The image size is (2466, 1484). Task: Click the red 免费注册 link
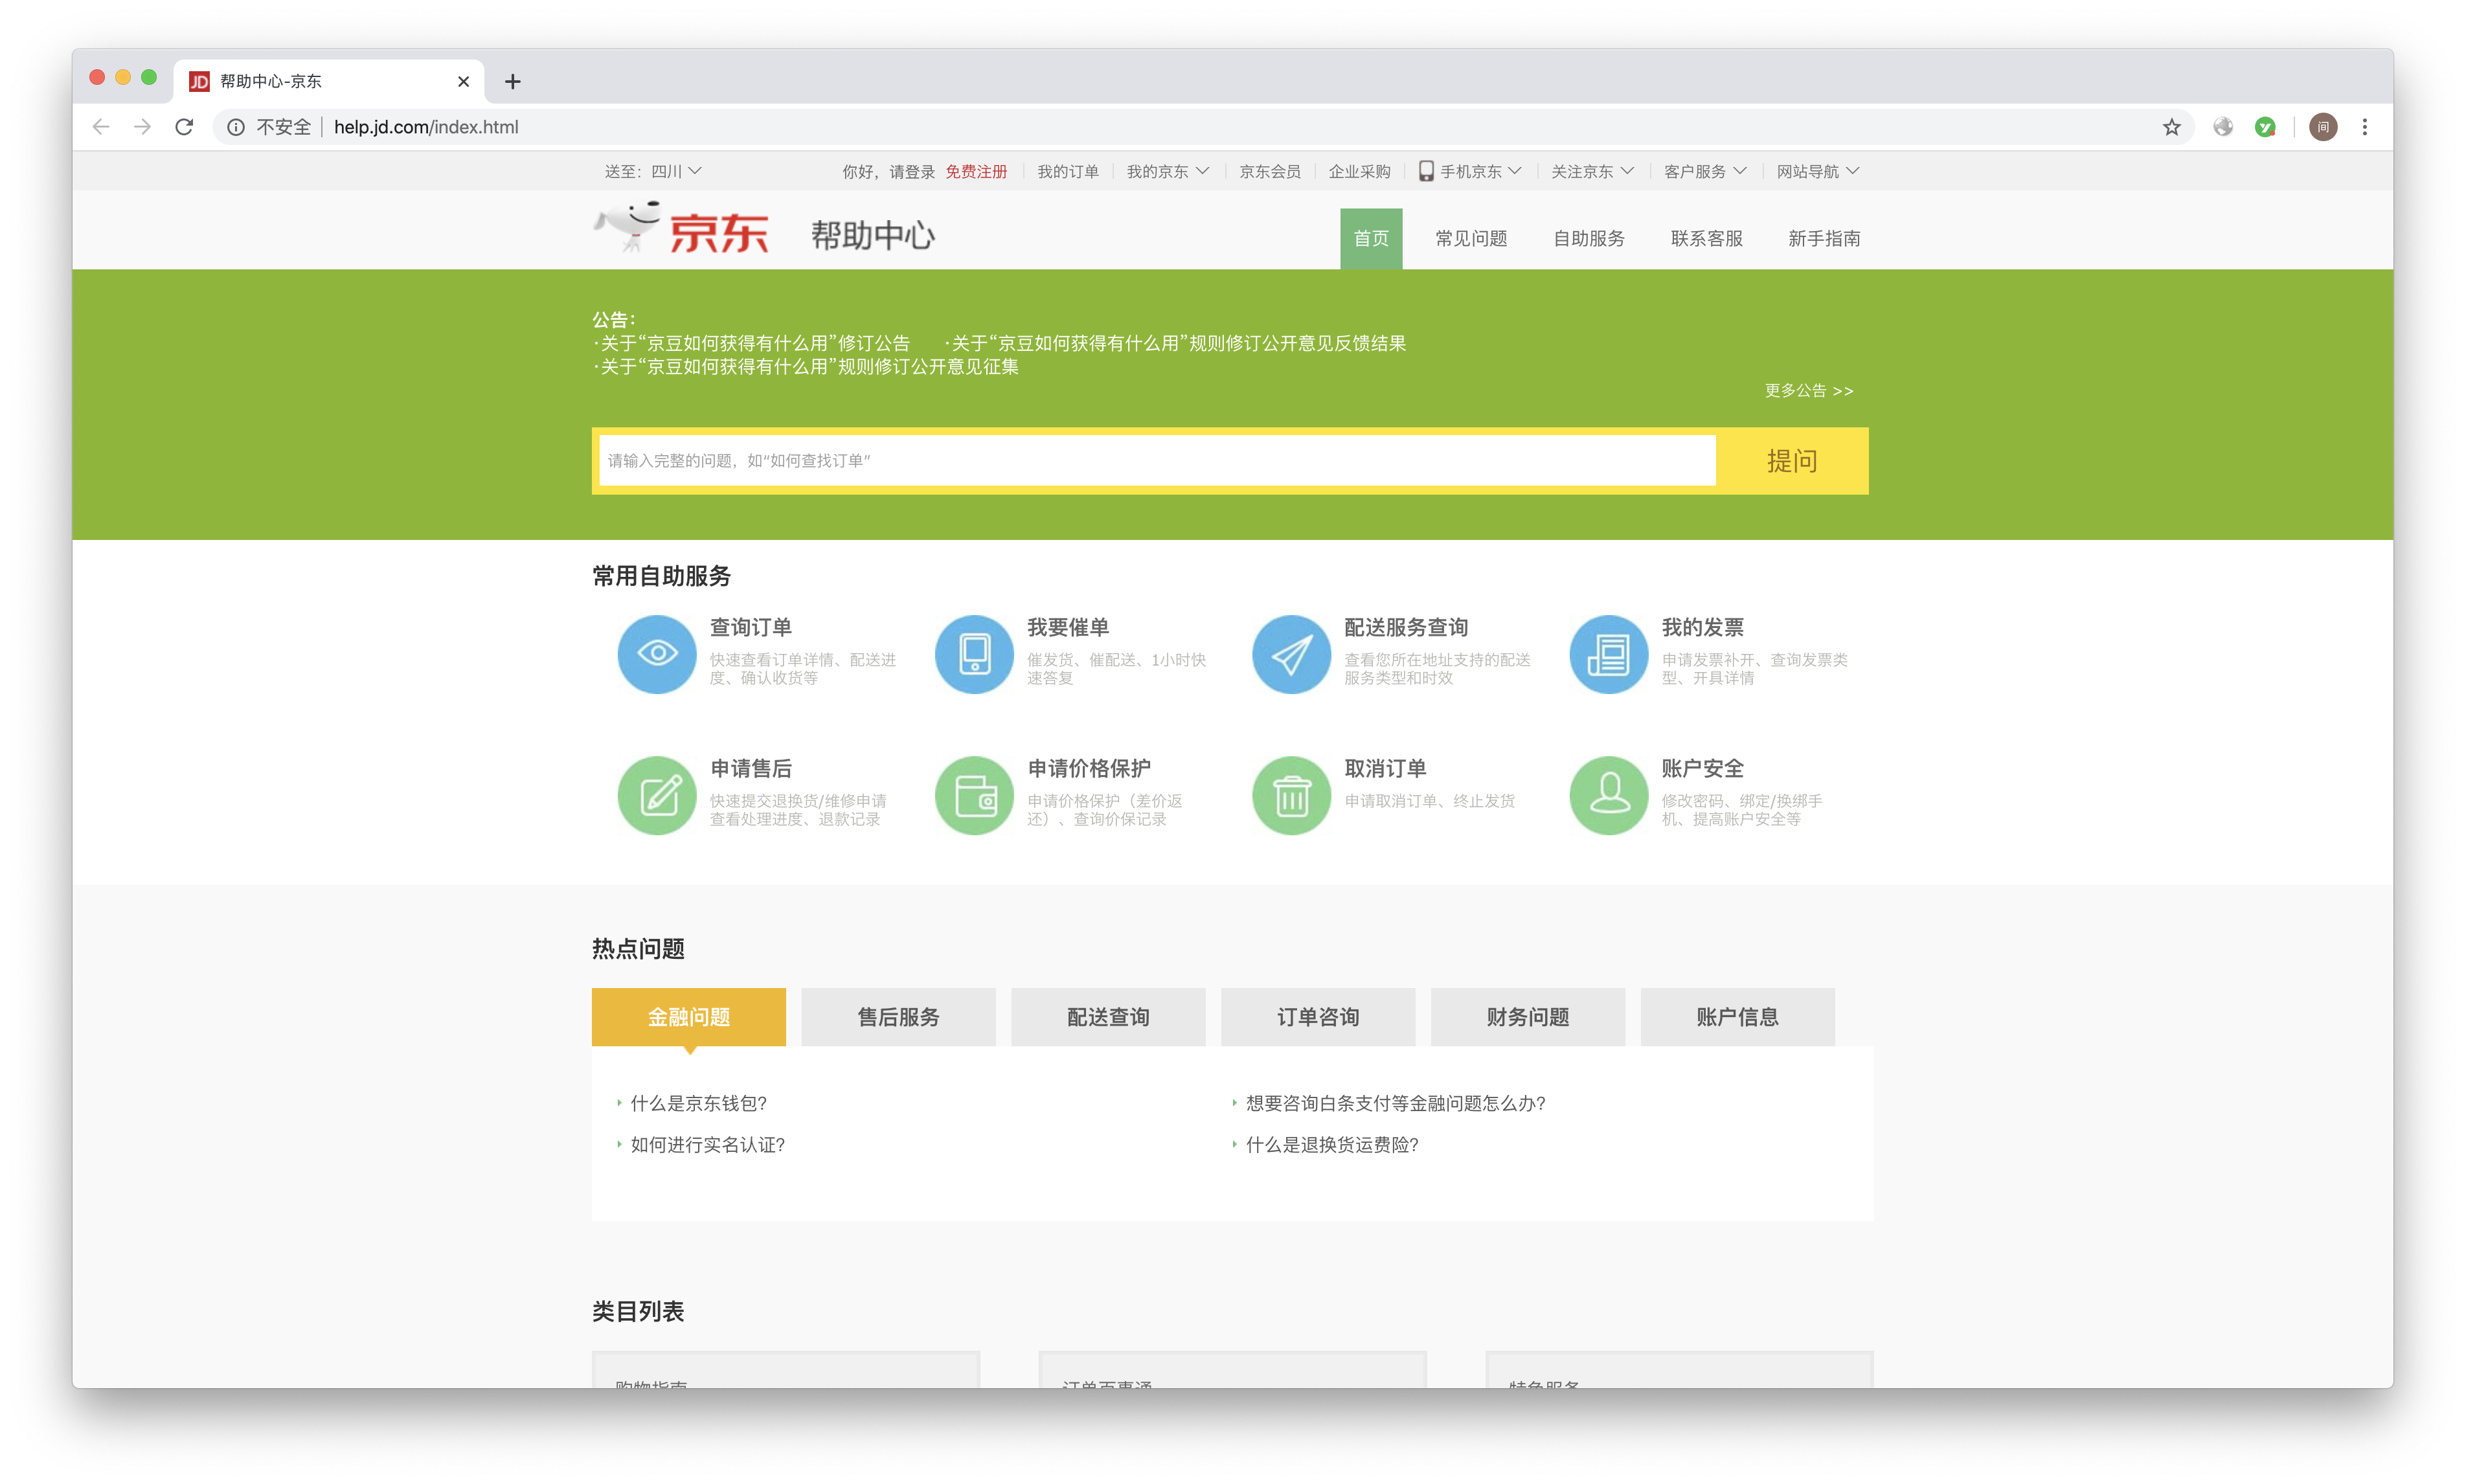(x=976, y=171)
